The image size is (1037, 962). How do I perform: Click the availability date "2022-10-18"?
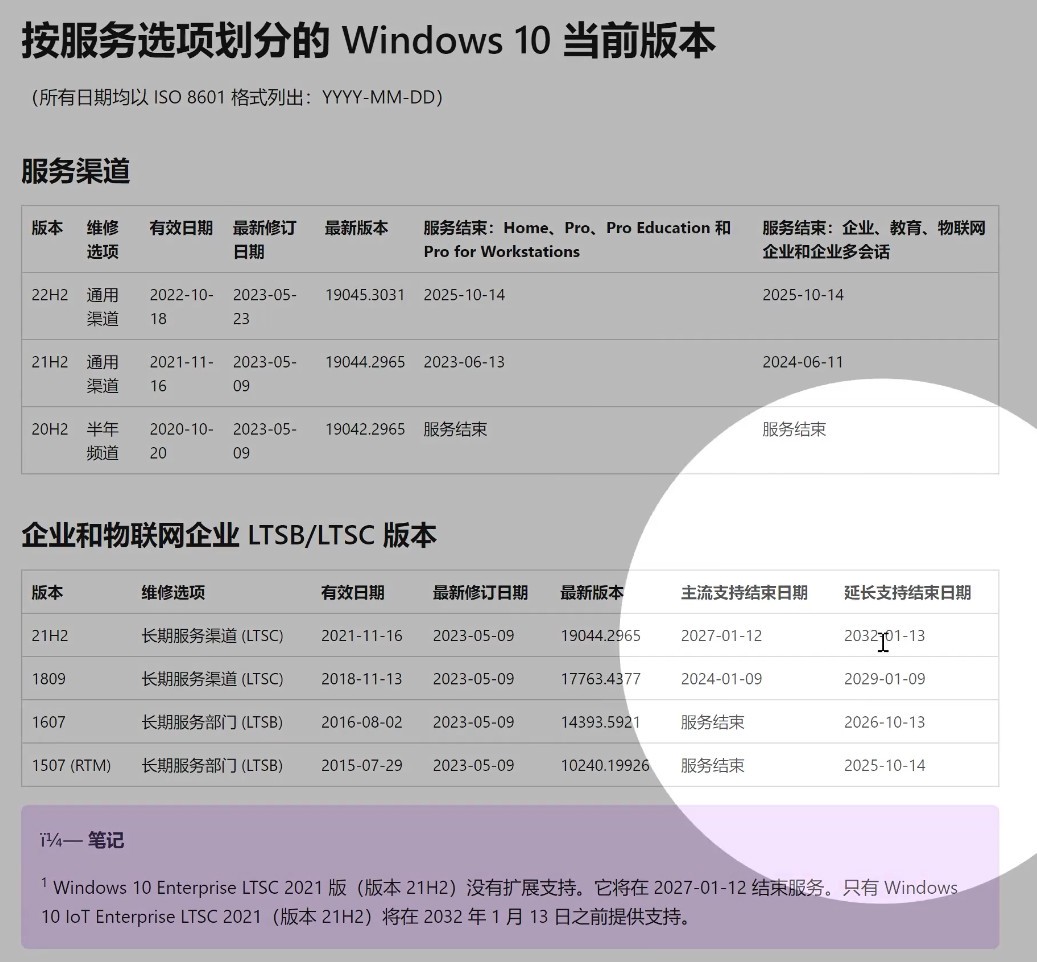coord(181,307)
